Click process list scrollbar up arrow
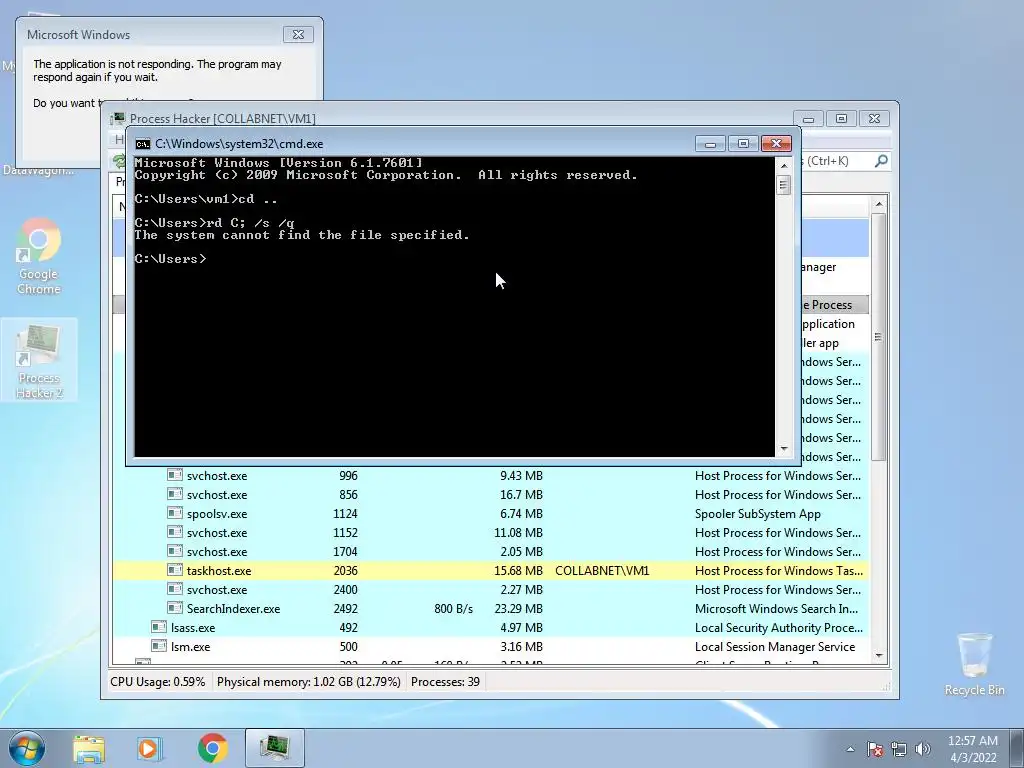 pos(878,204)
